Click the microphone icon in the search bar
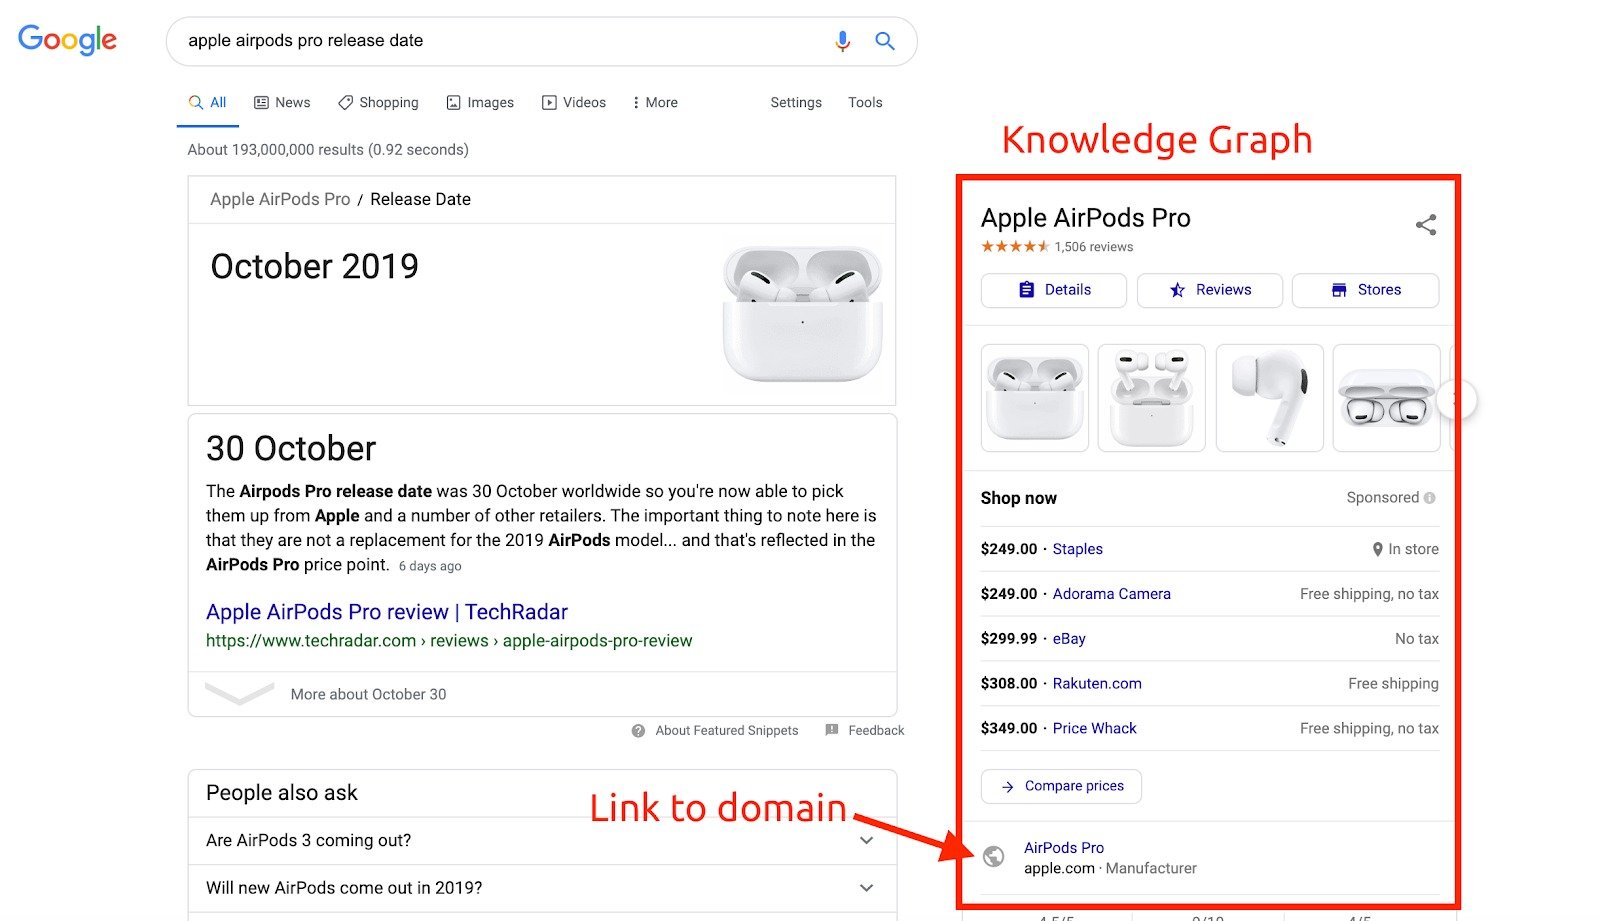The image size is (1600, 921). click(841, 41)
